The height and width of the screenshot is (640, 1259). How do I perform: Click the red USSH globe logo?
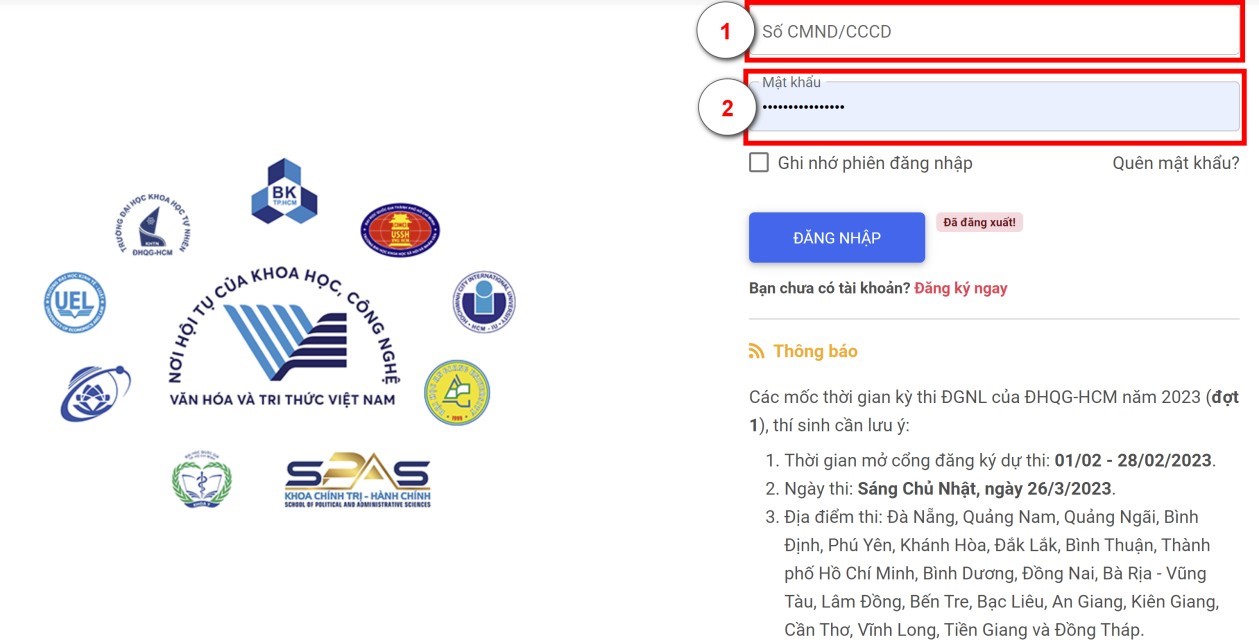(x=400, y=230)
